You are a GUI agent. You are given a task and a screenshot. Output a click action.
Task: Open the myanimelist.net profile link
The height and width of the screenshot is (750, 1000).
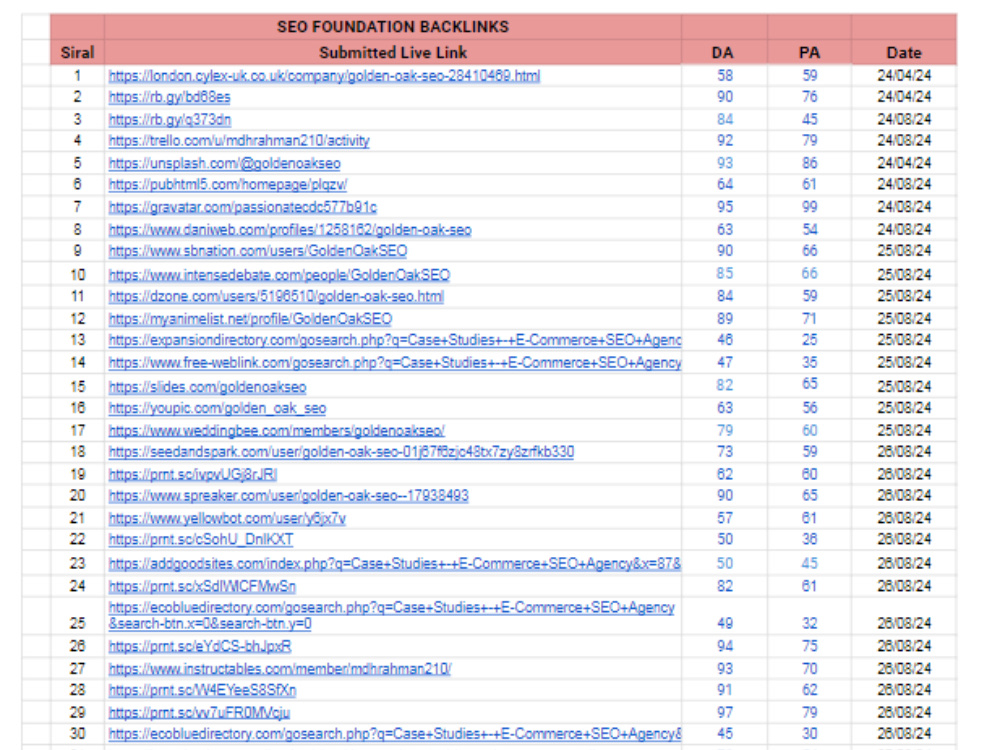tap(250, 319)
